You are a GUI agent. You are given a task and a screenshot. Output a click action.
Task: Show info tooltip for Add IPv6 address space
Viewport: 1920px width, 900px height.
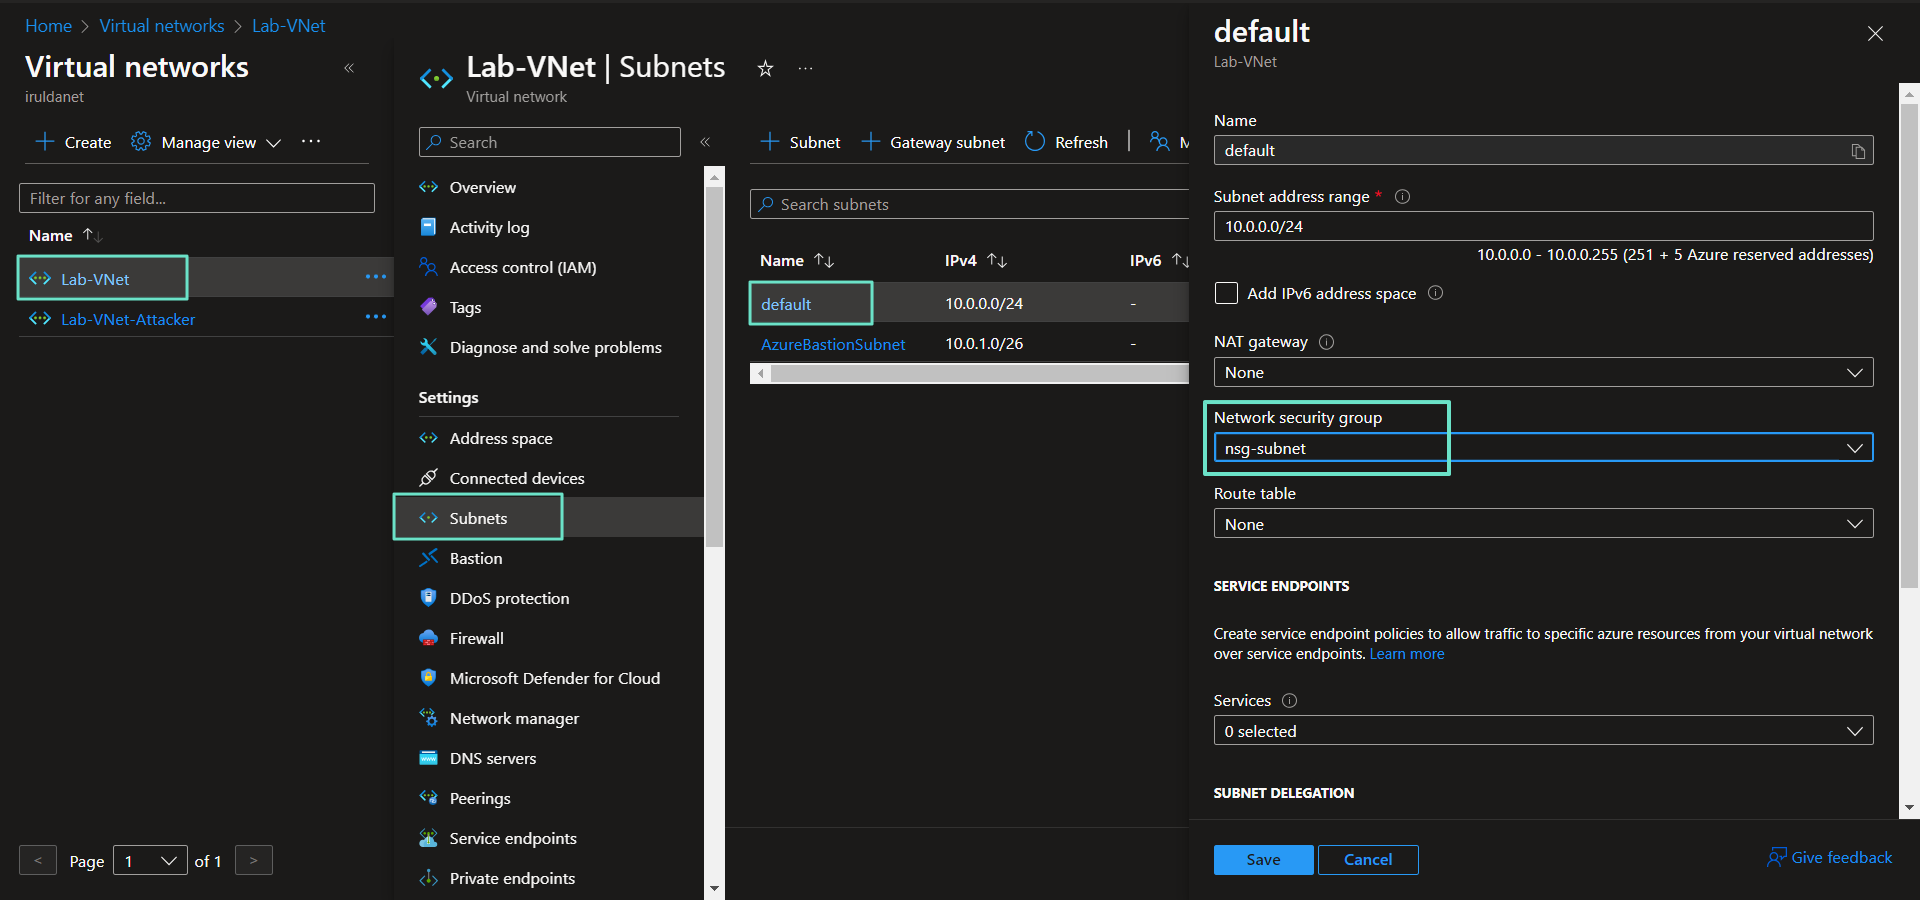click(x=1435, y=293)
